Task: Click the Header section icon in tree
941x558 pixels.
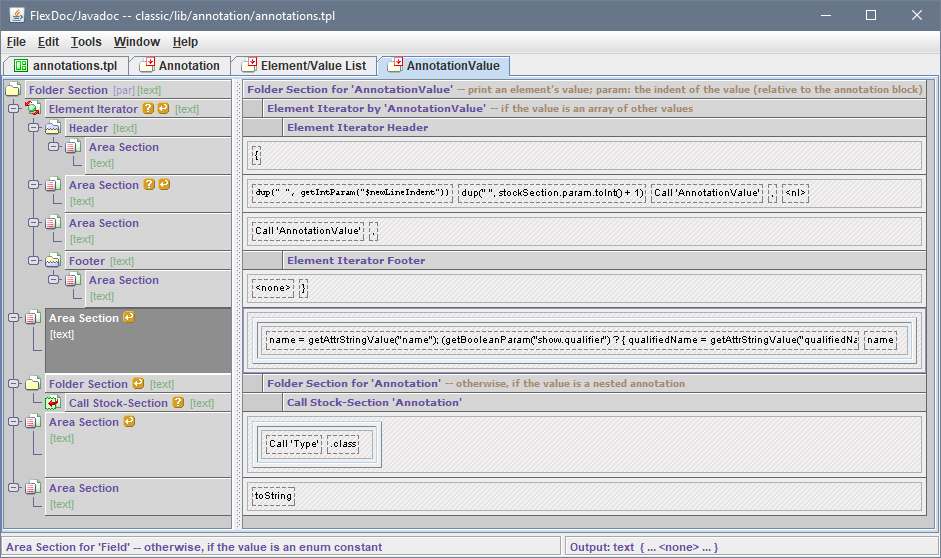Action: [x=53, y=128]
